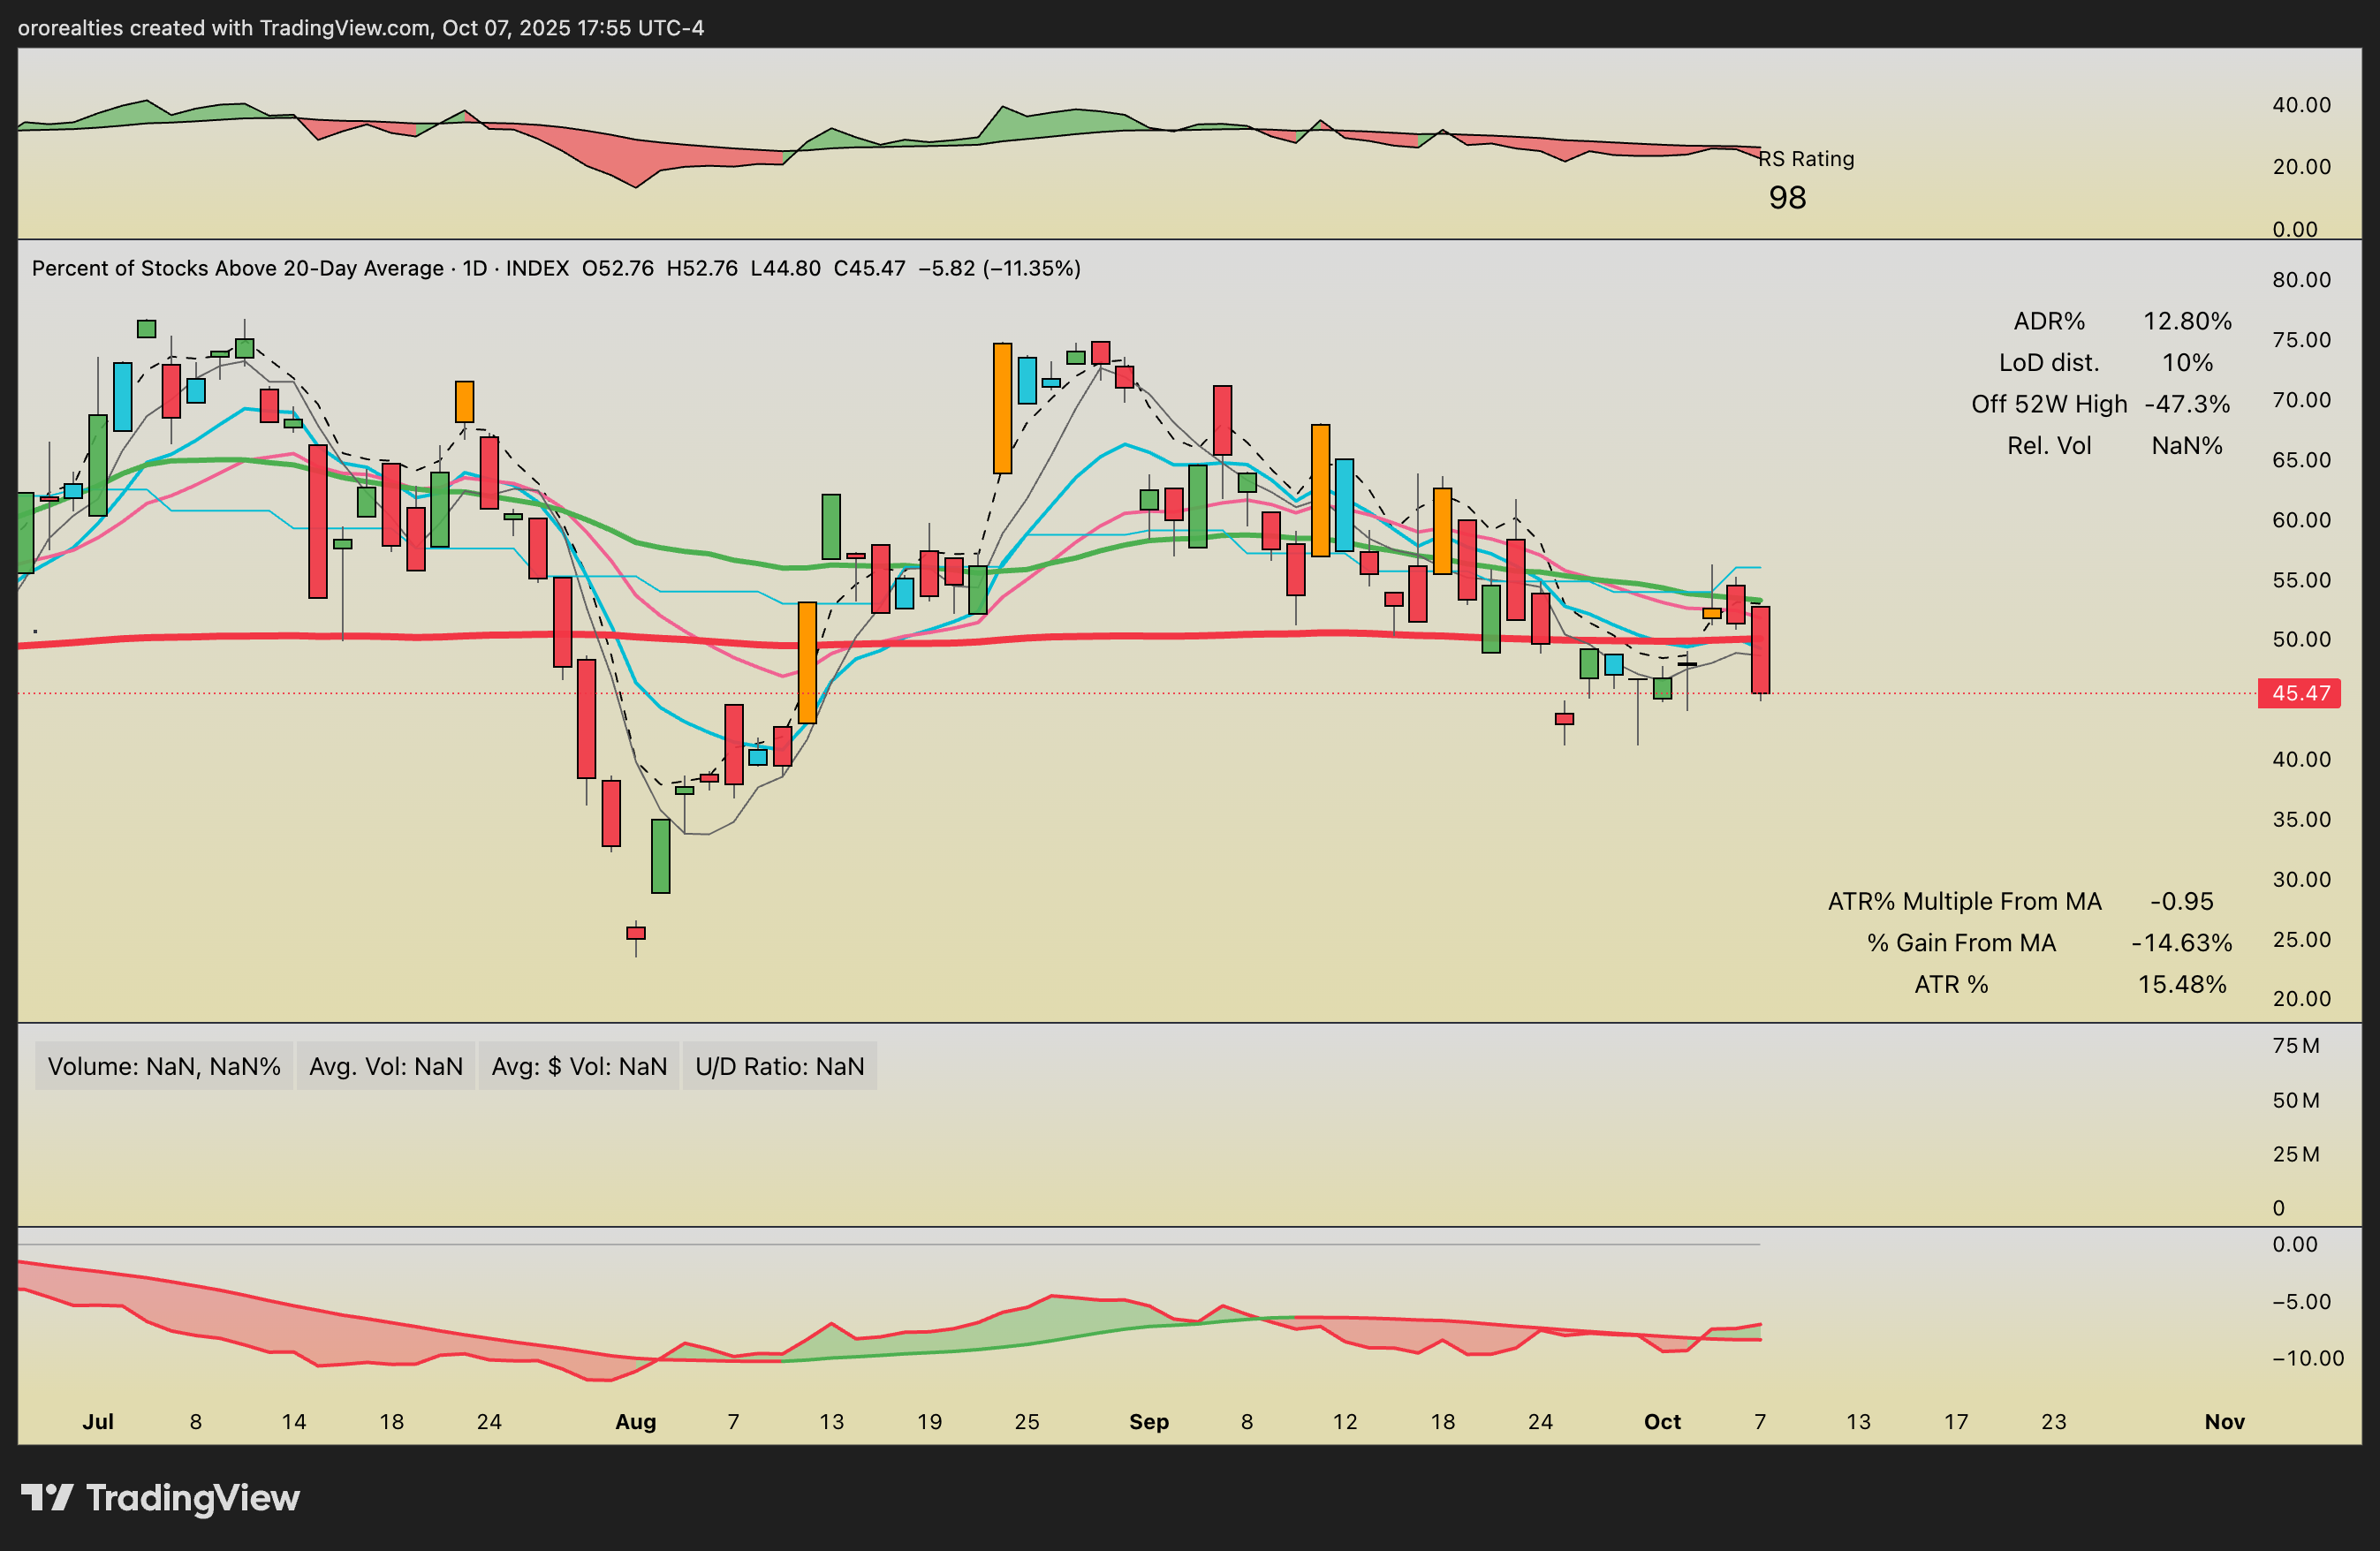The width and height of the screenshot is (2380, 1551).
Task: Click the TradingView logo icon
Action: point(46,1497)
